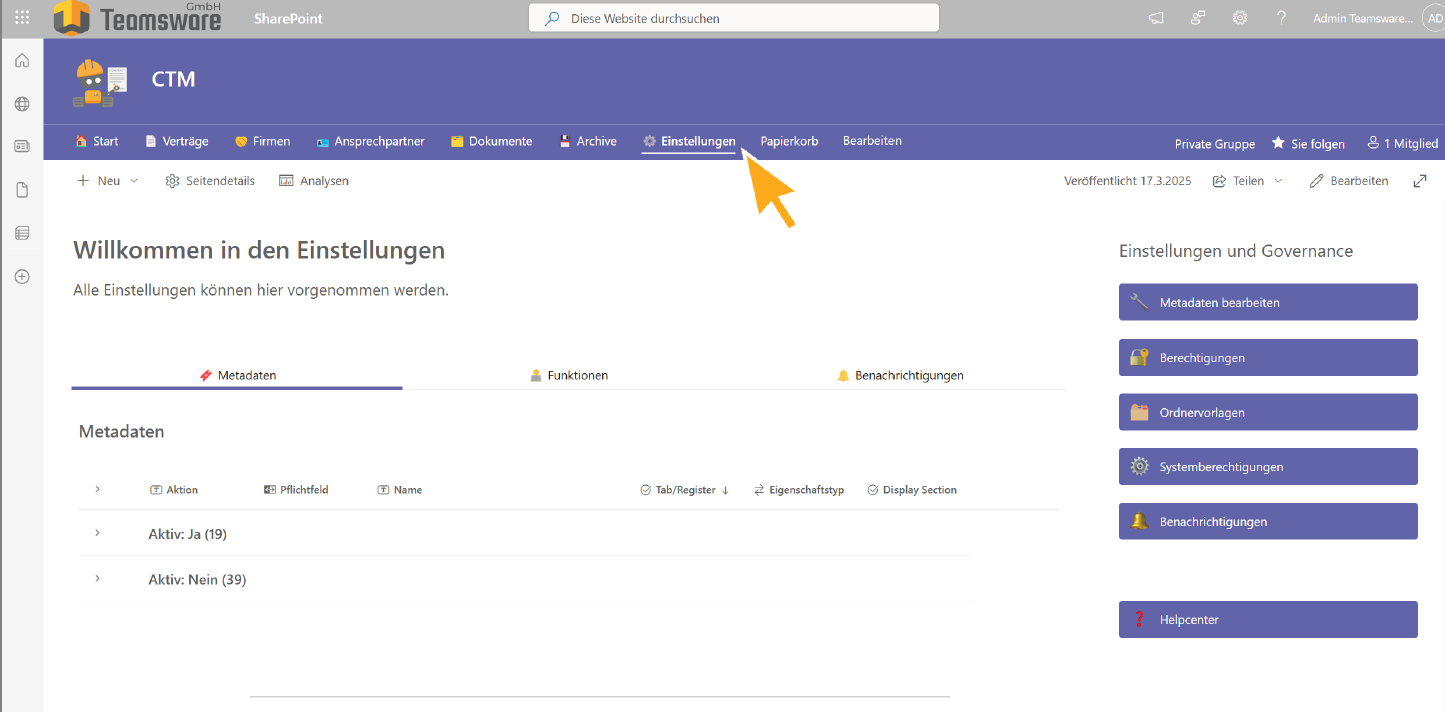This screenshot has height=712, width=1445.
Task: Click the create plus icon in sidebar
Action: 22,277
